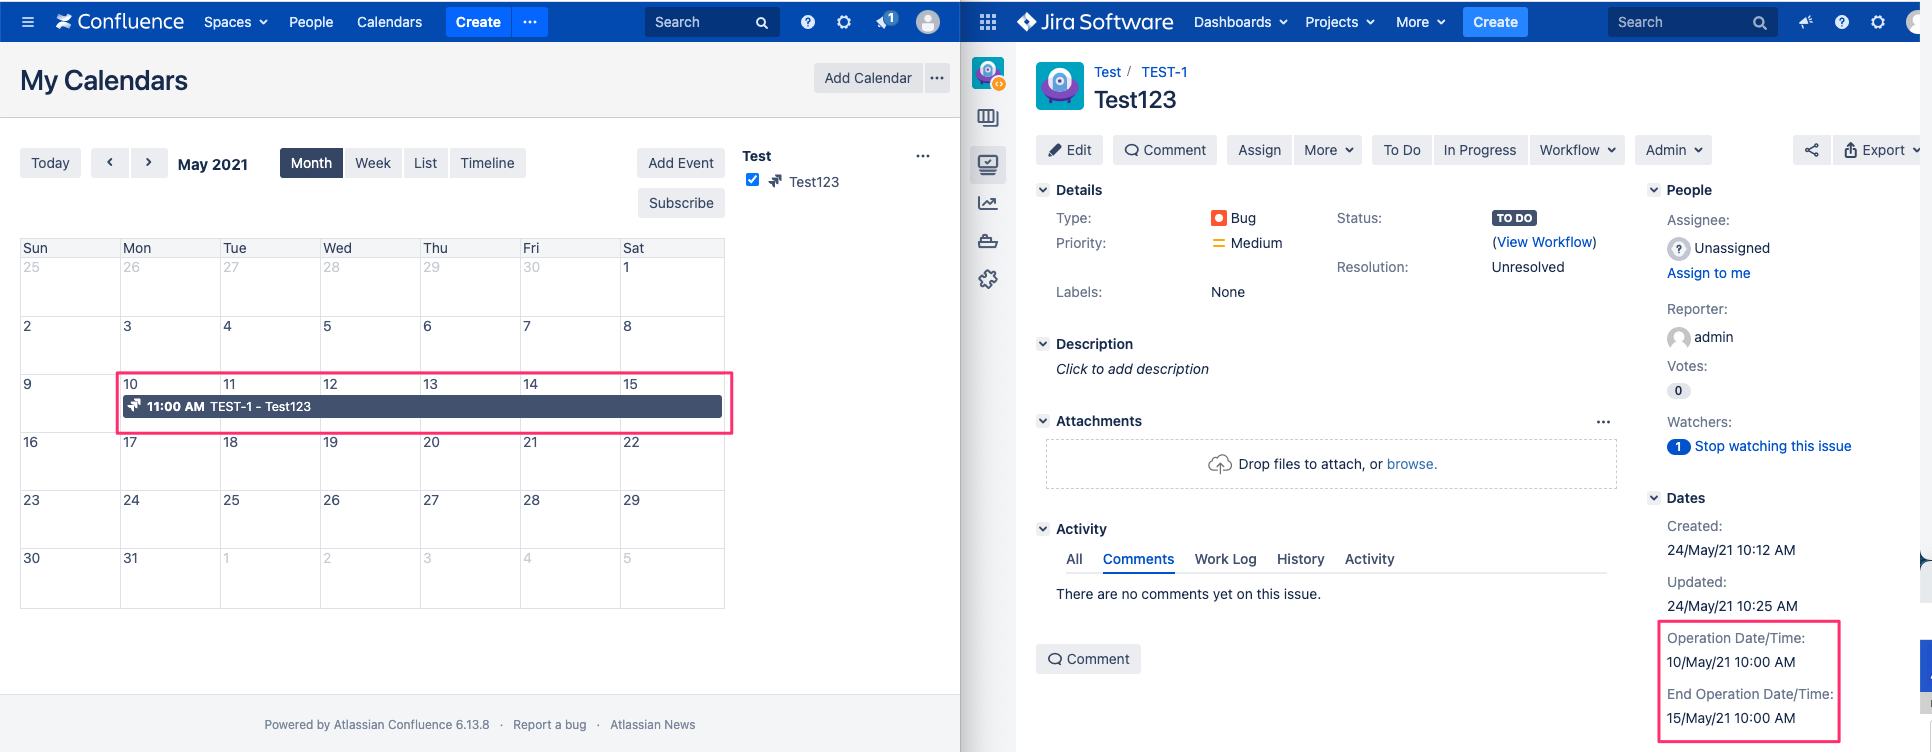Go to next month arrow
The image size is (1932, 752).
coord(148,162)
